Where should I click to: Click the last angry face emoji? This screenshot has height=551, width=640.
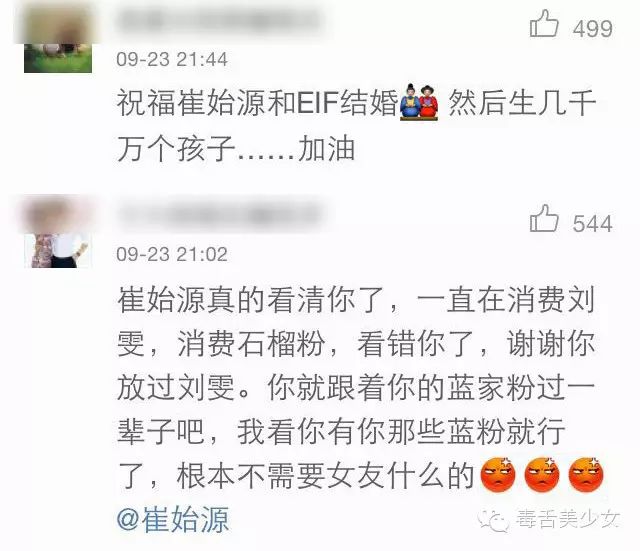(586, 475)
